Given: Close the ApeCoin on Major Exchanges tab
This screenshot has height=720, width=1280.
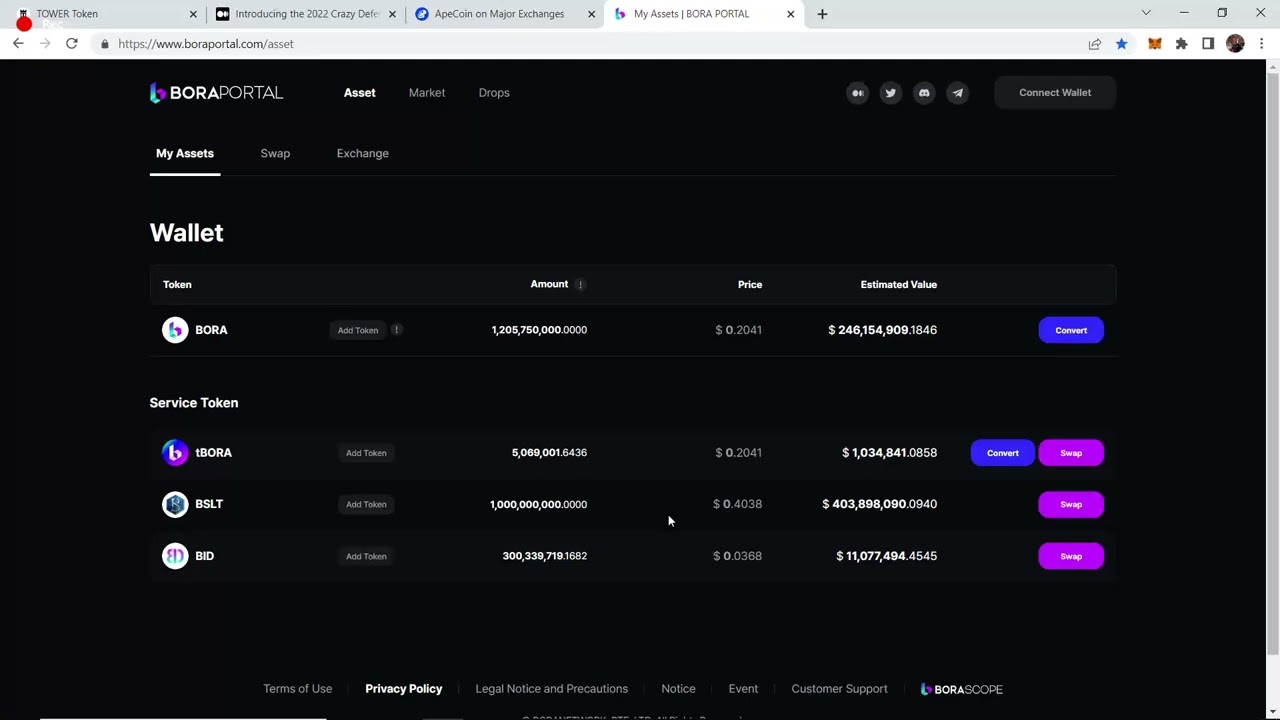Looking at the screenshot, I should tap(591, 14).
